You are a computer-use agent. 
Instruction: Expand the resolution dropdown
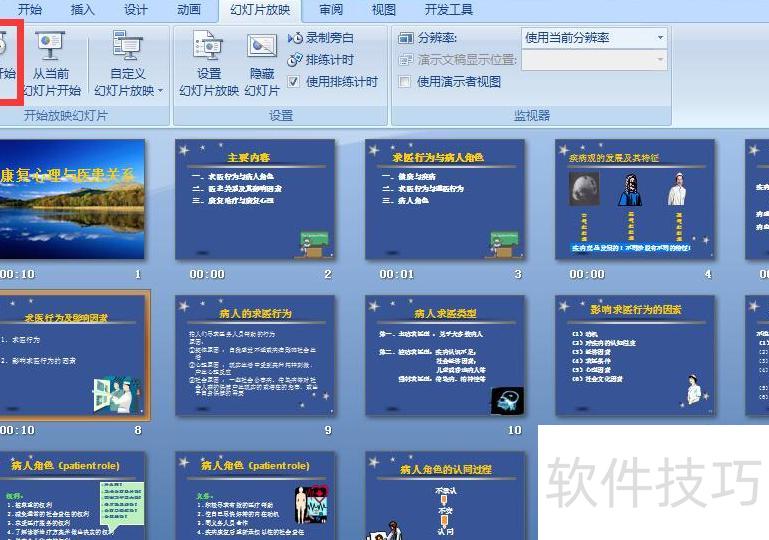click(x=660, y=38)
